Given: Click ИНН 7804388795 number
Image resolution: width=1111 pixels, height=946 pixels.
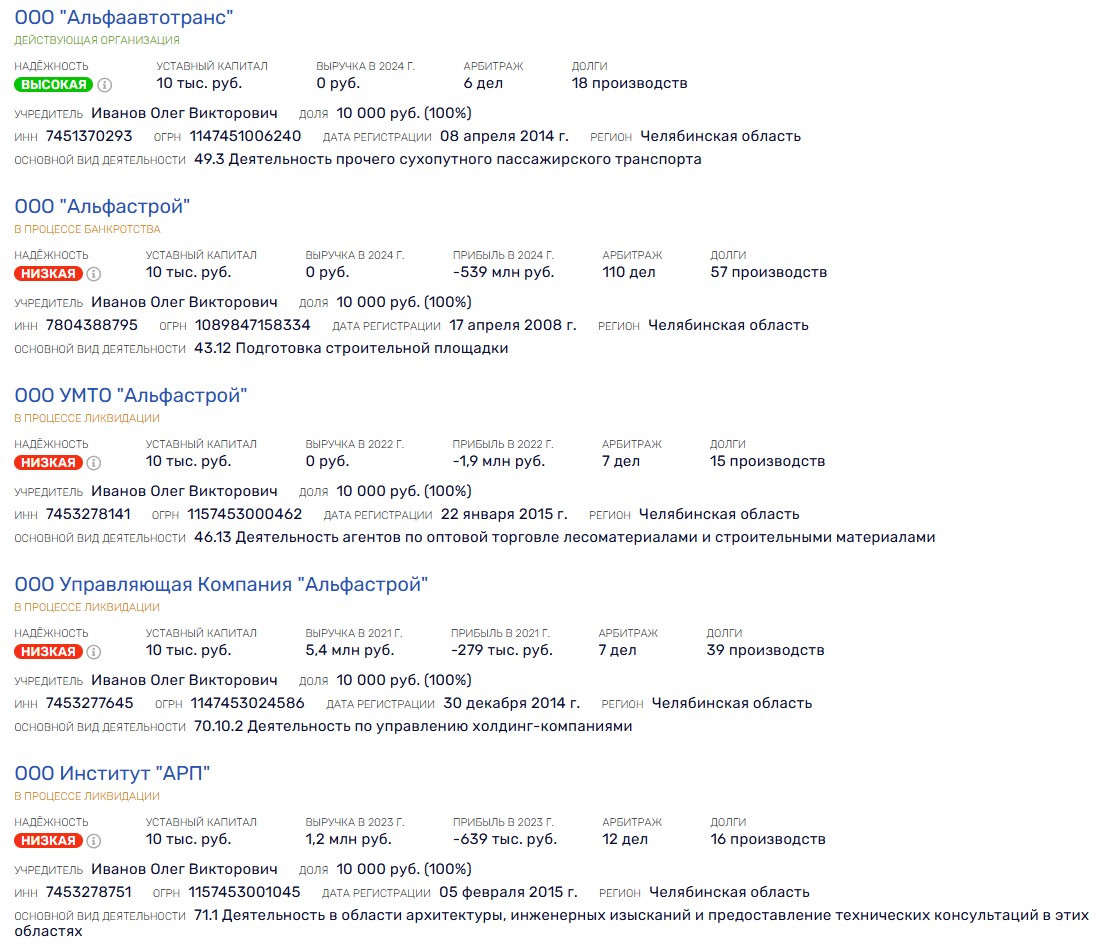Looking at the screenshot, I should point(92,325).
